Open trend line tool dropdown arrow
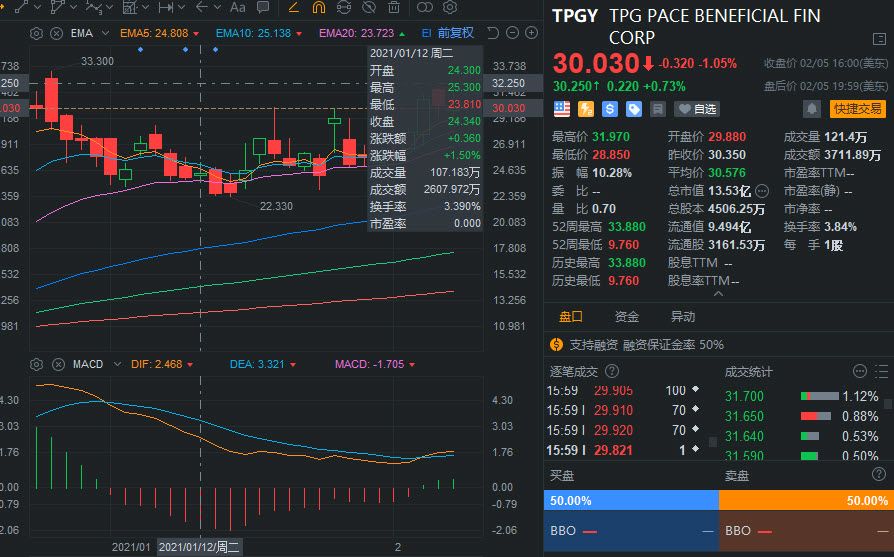Image resolution: width=894 pixels, height=557 pixels. pos(38,7)
